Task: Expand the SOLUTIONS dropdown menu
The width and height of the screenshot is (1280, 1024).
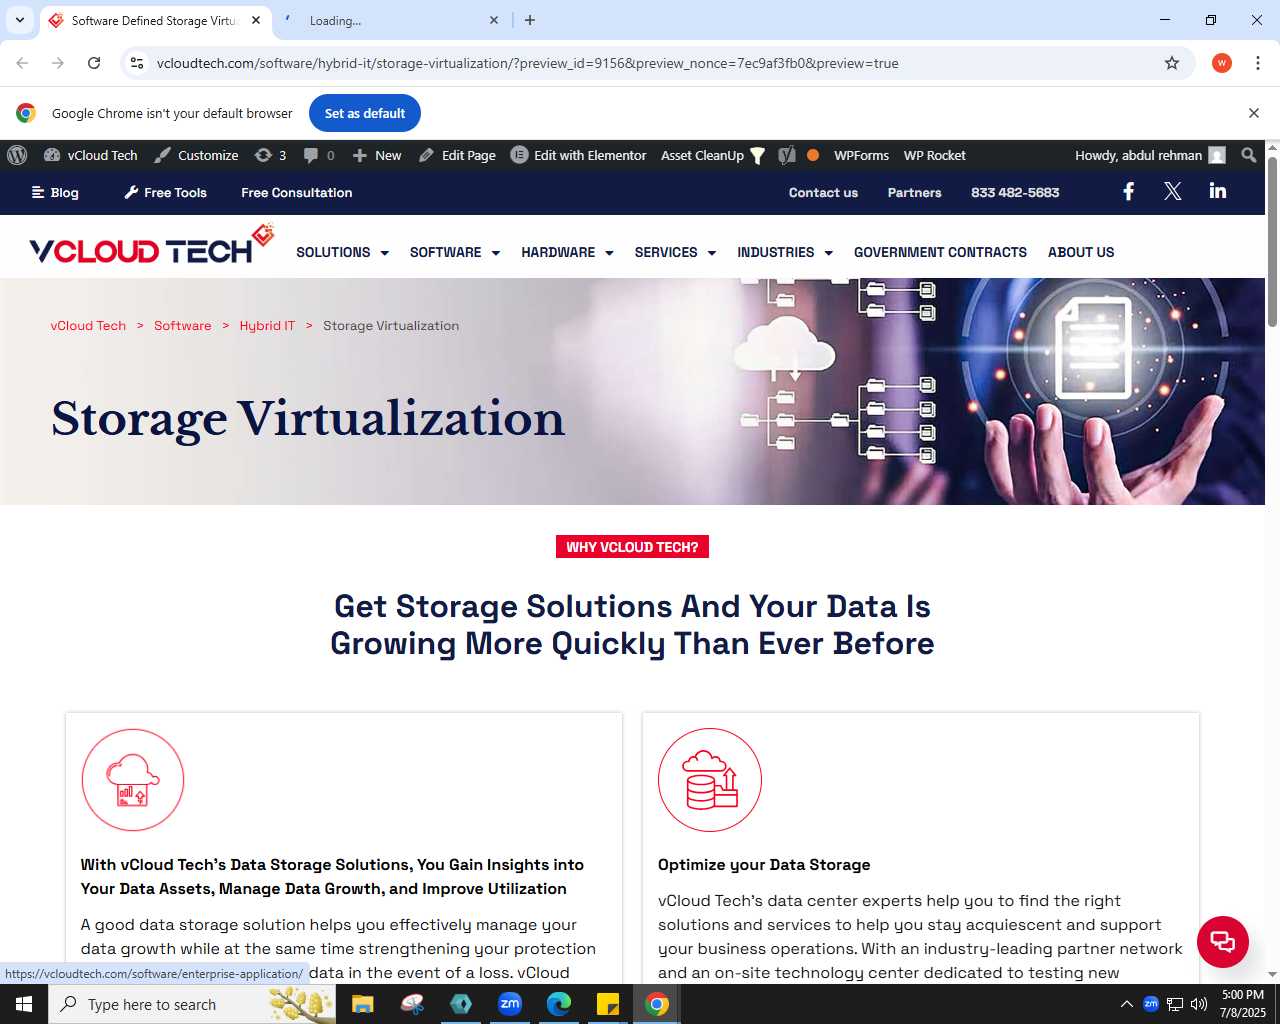Action: [342, 252]
